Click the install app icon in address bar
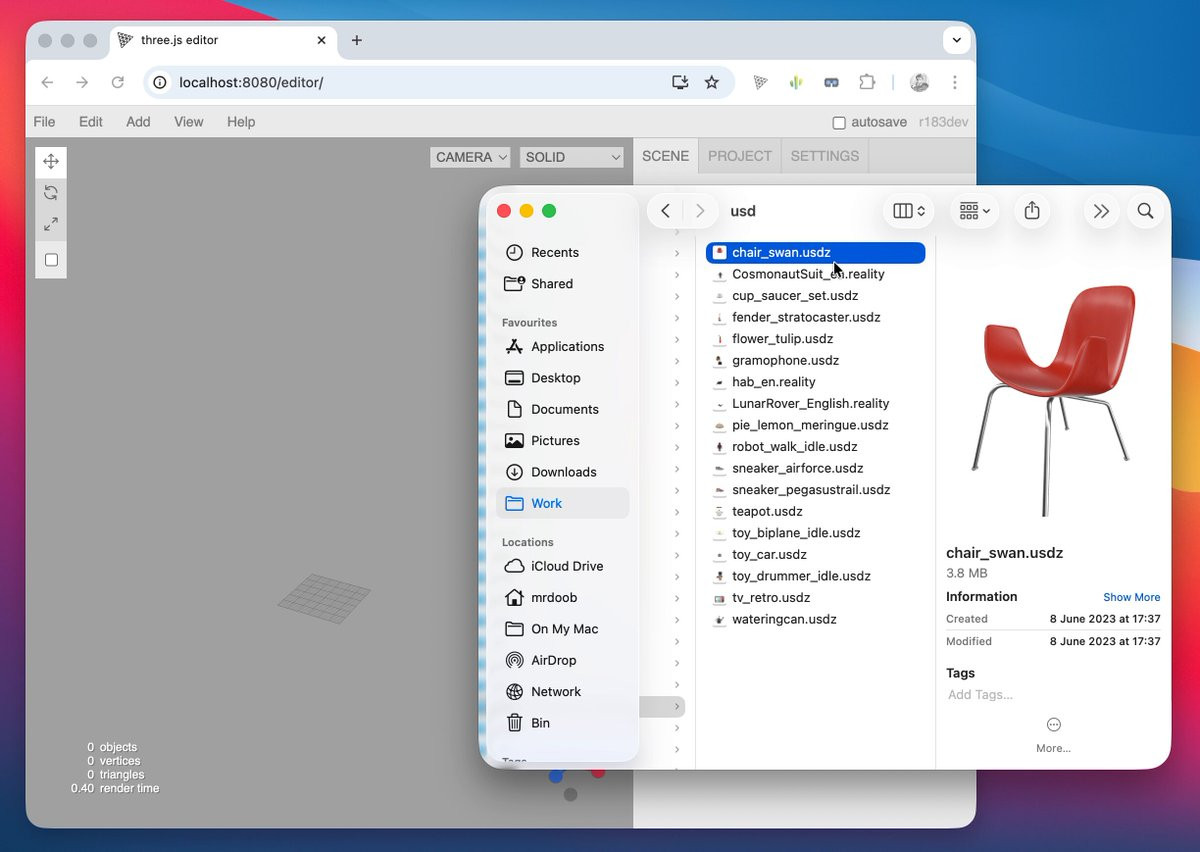 [680, 82]
